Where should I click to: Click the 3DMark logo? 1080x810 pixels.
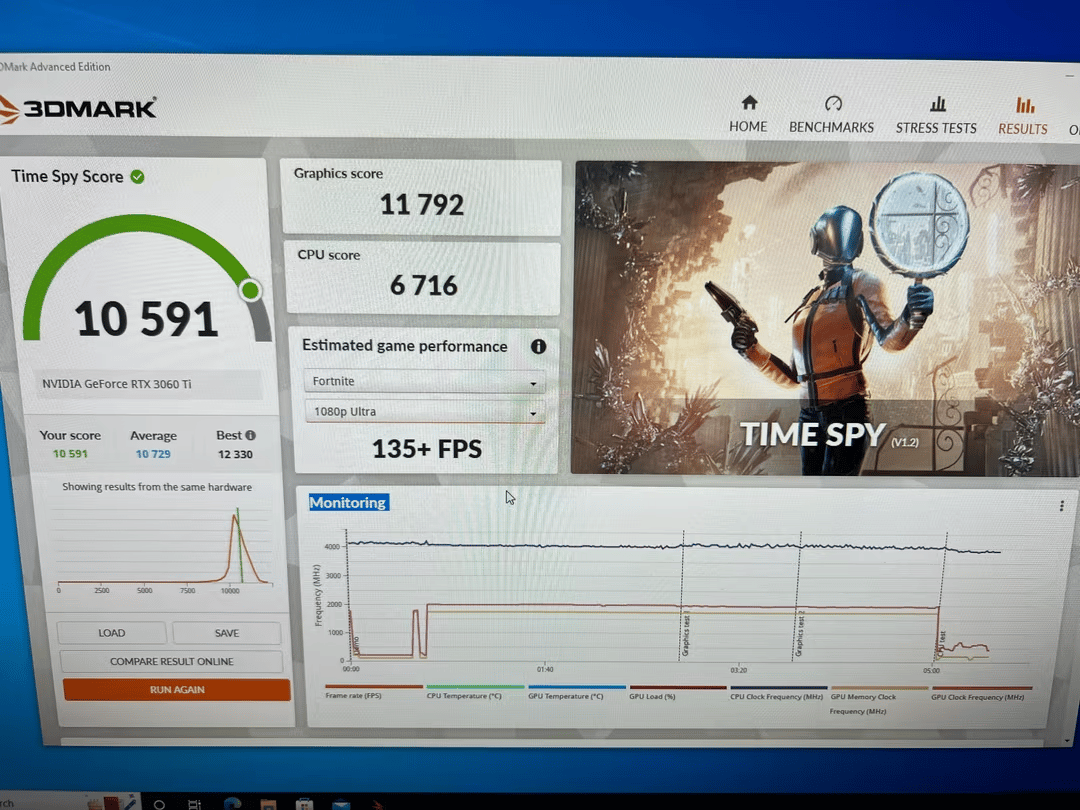78,109
